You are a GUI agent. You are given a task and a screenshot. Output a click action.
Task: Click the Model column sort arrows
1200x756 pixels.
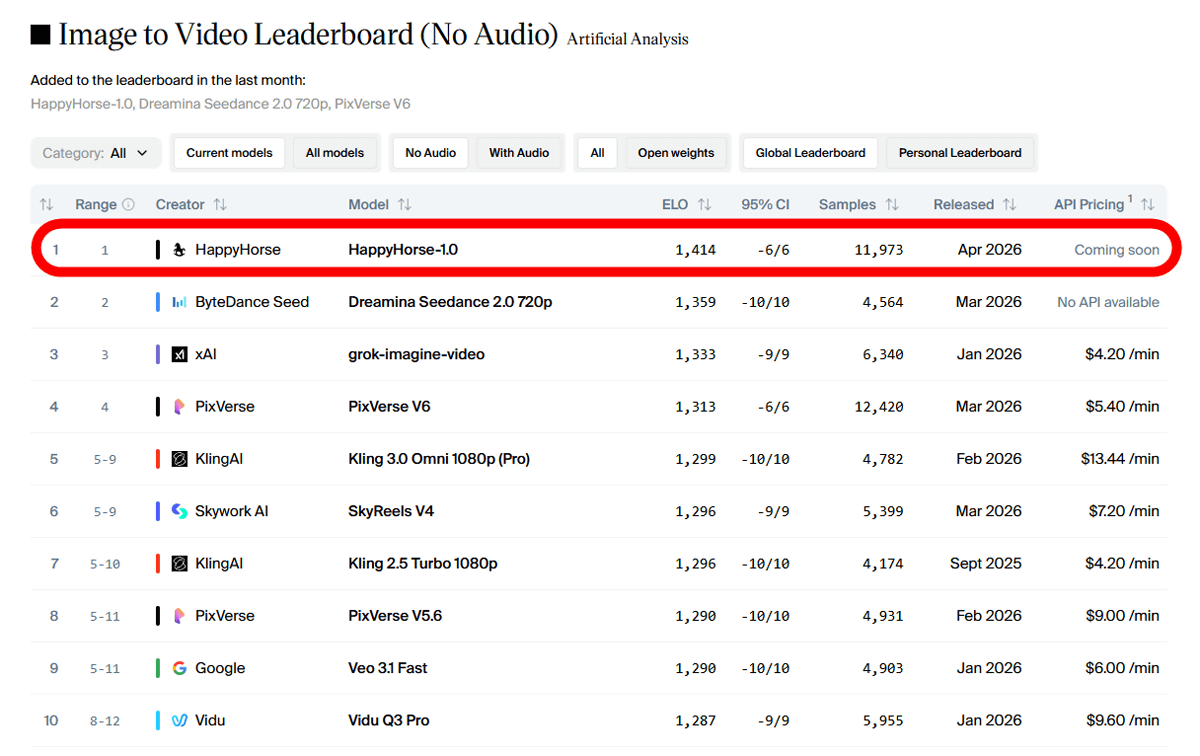404,204
